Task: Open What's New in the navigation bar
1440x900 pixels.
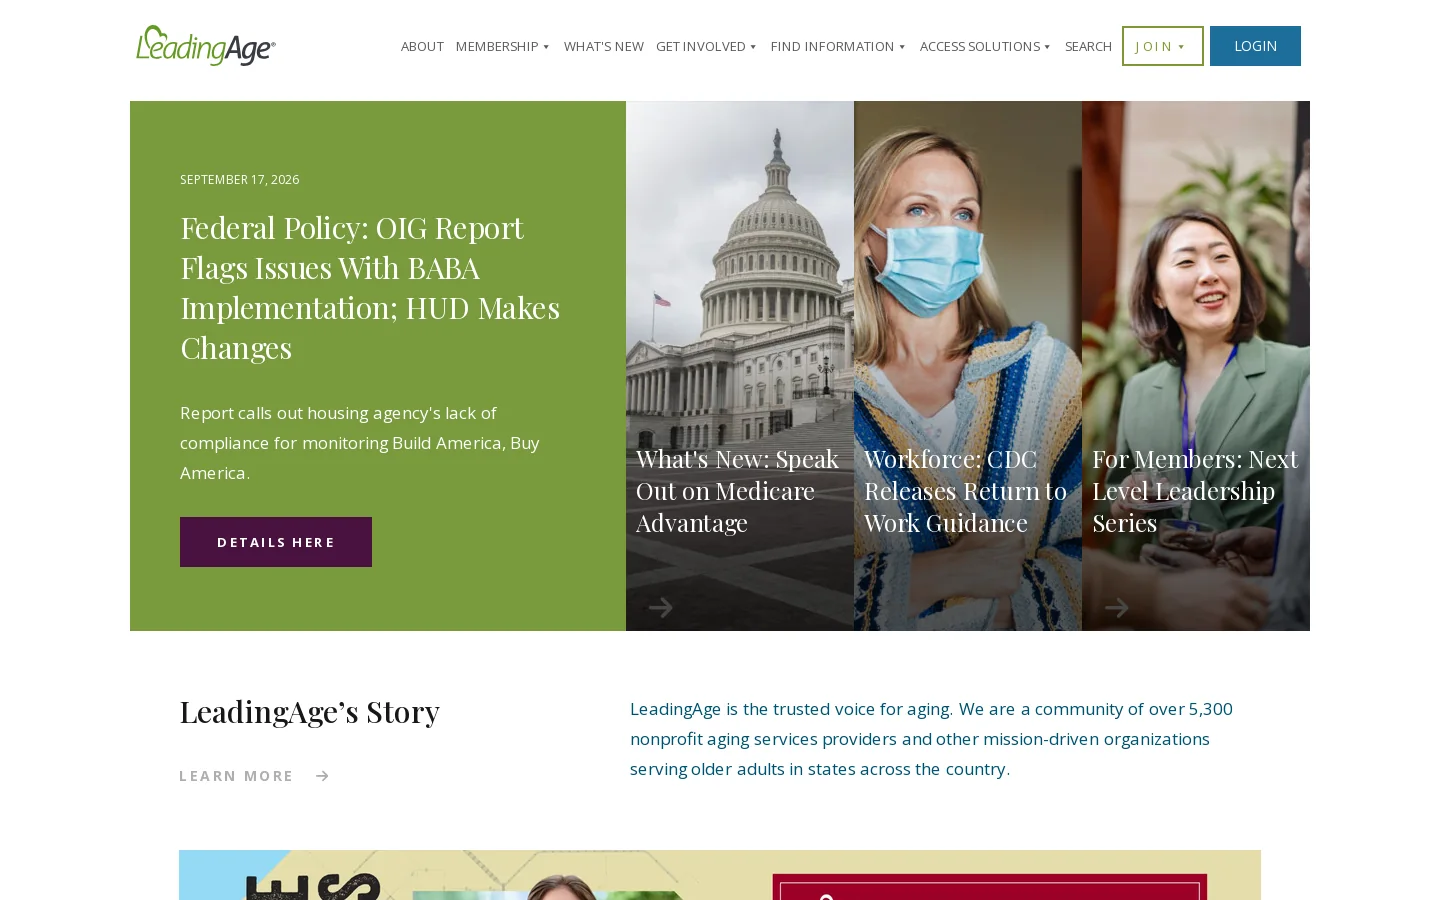Action: coord(604,46)
